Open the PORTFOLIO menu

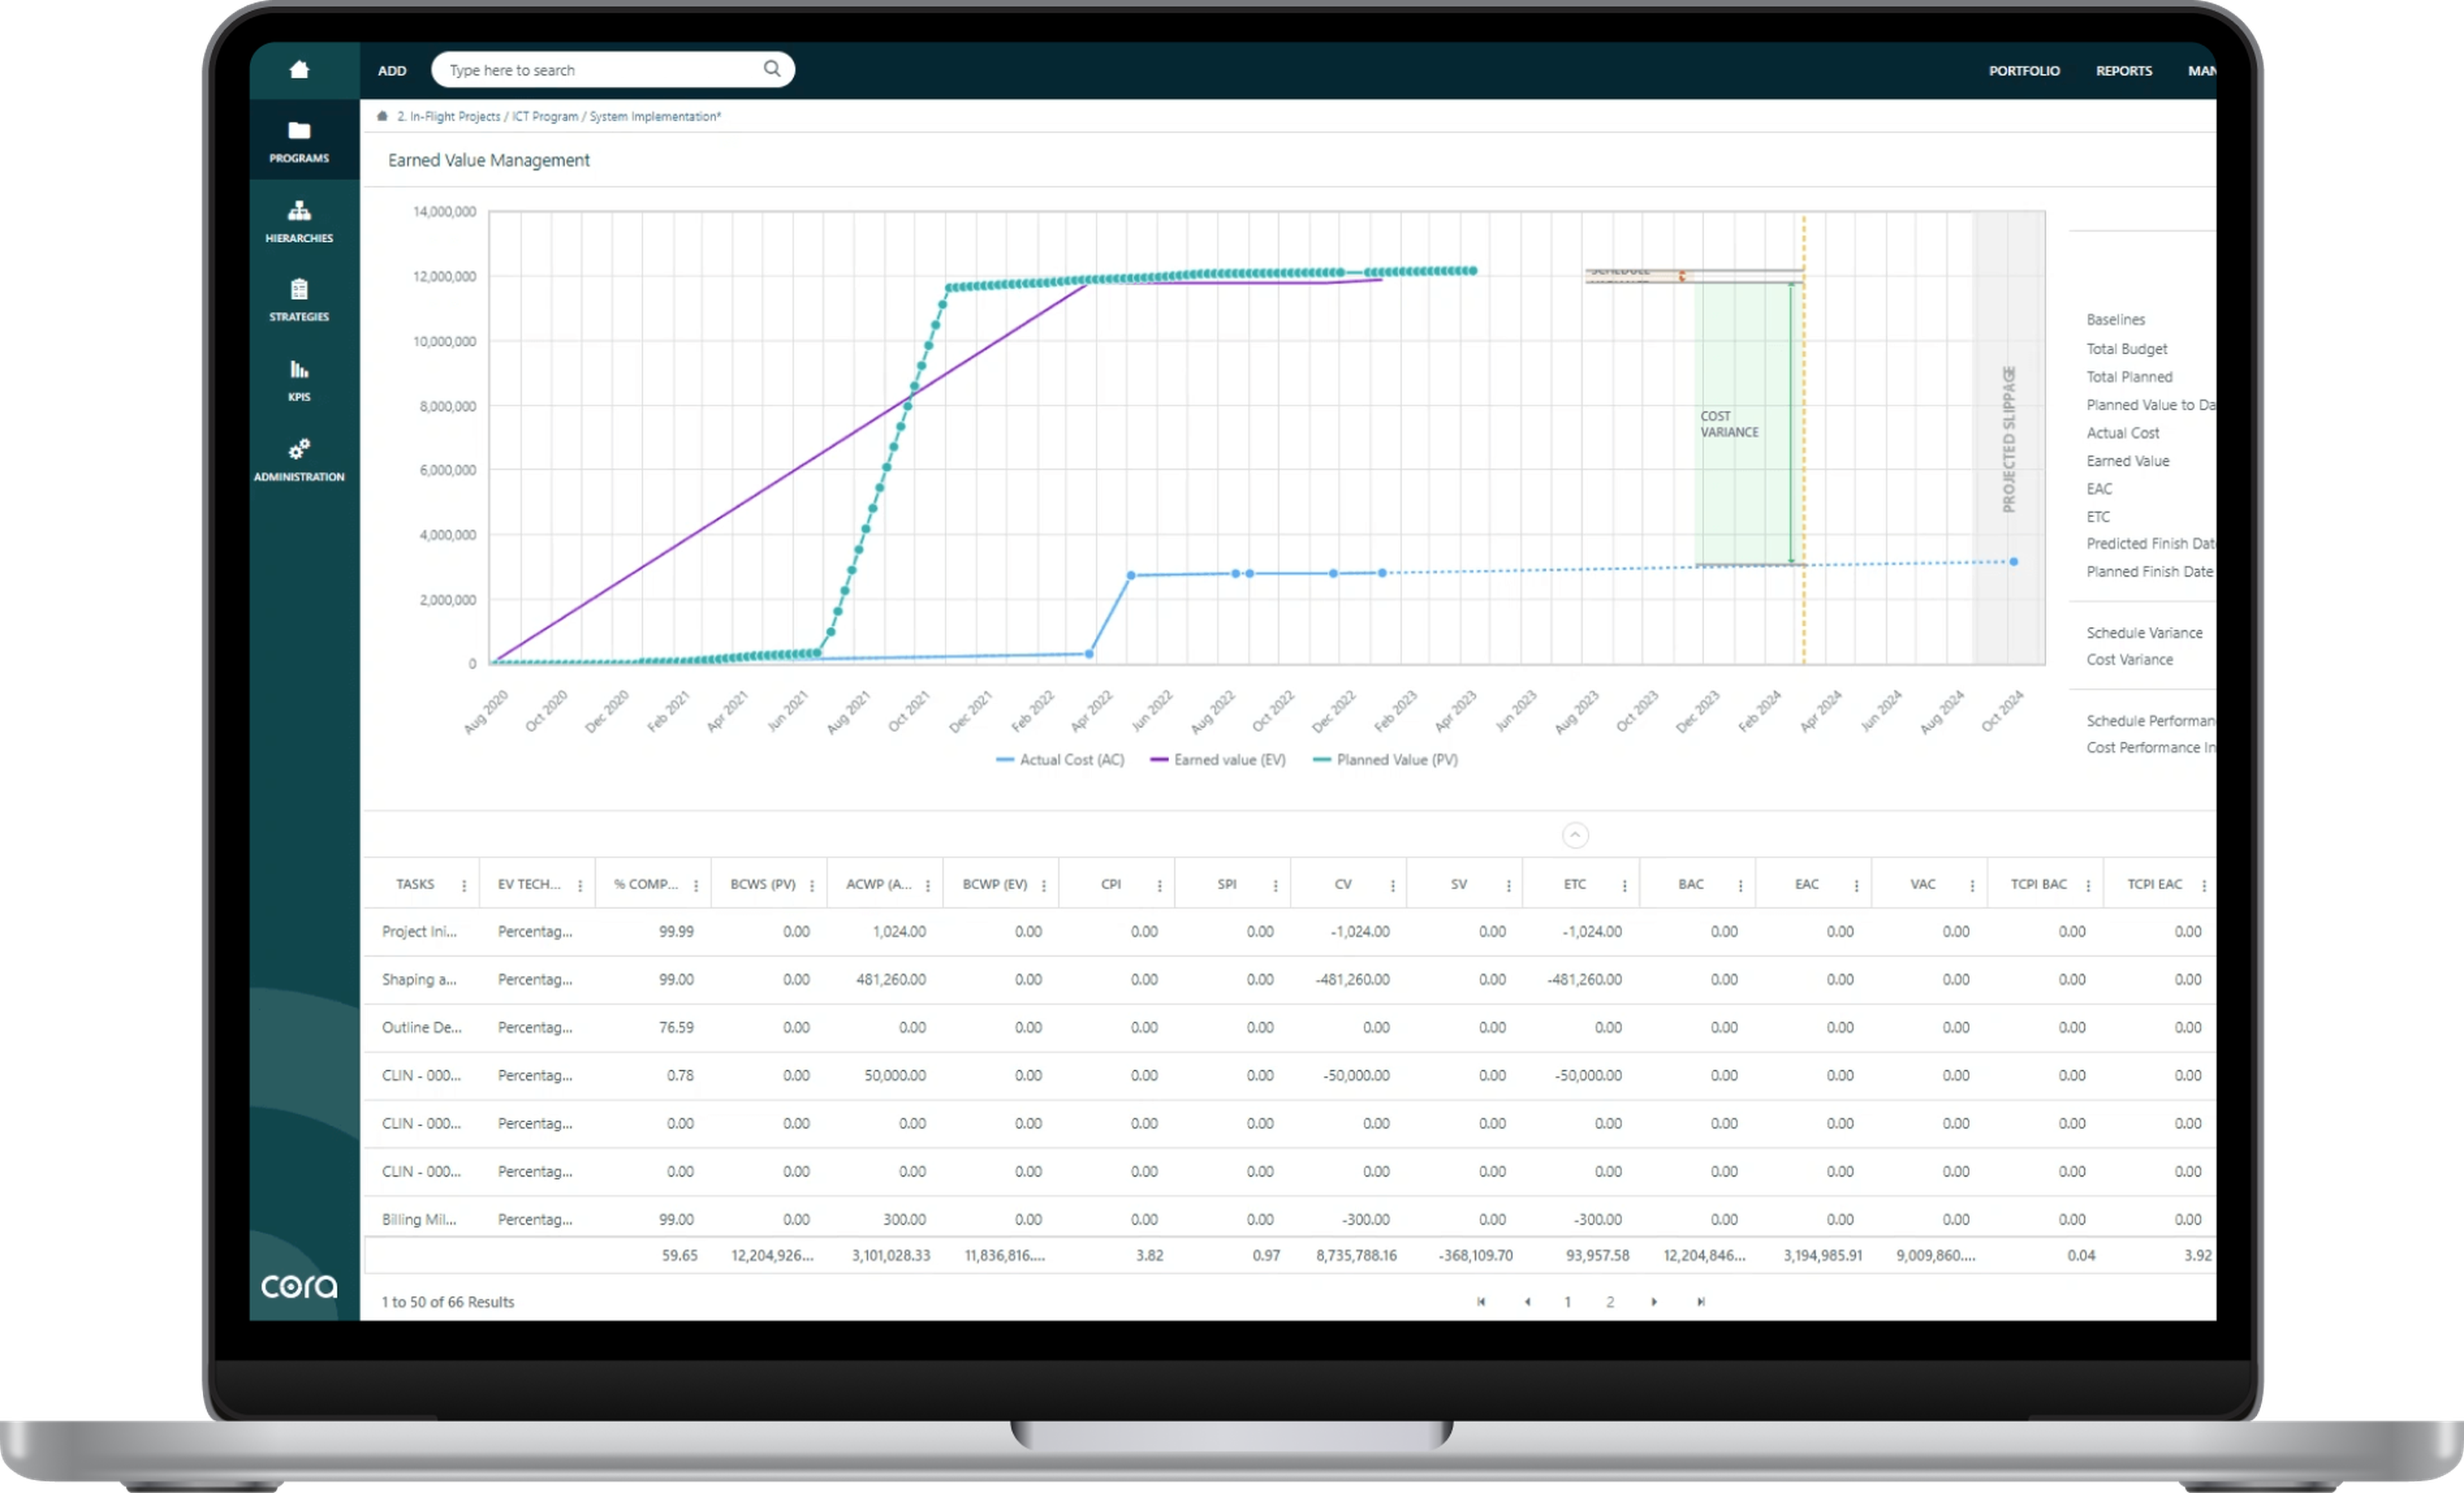2024,70
